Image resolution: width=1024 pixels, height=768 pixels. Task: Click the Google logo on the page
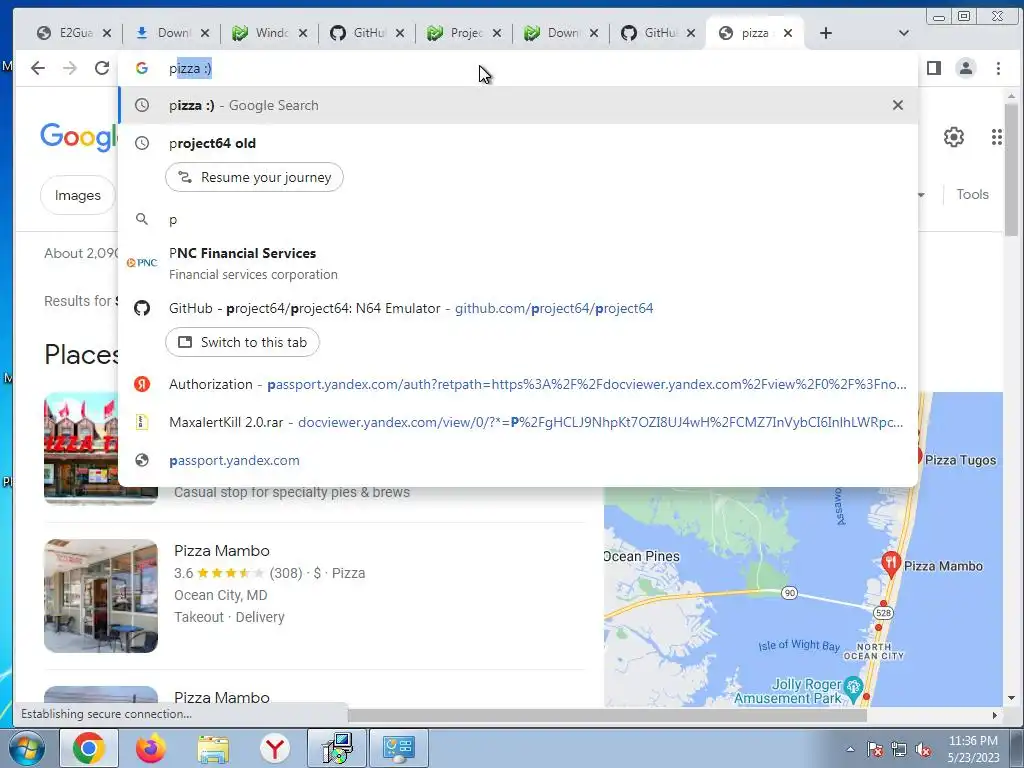[79, 136]
